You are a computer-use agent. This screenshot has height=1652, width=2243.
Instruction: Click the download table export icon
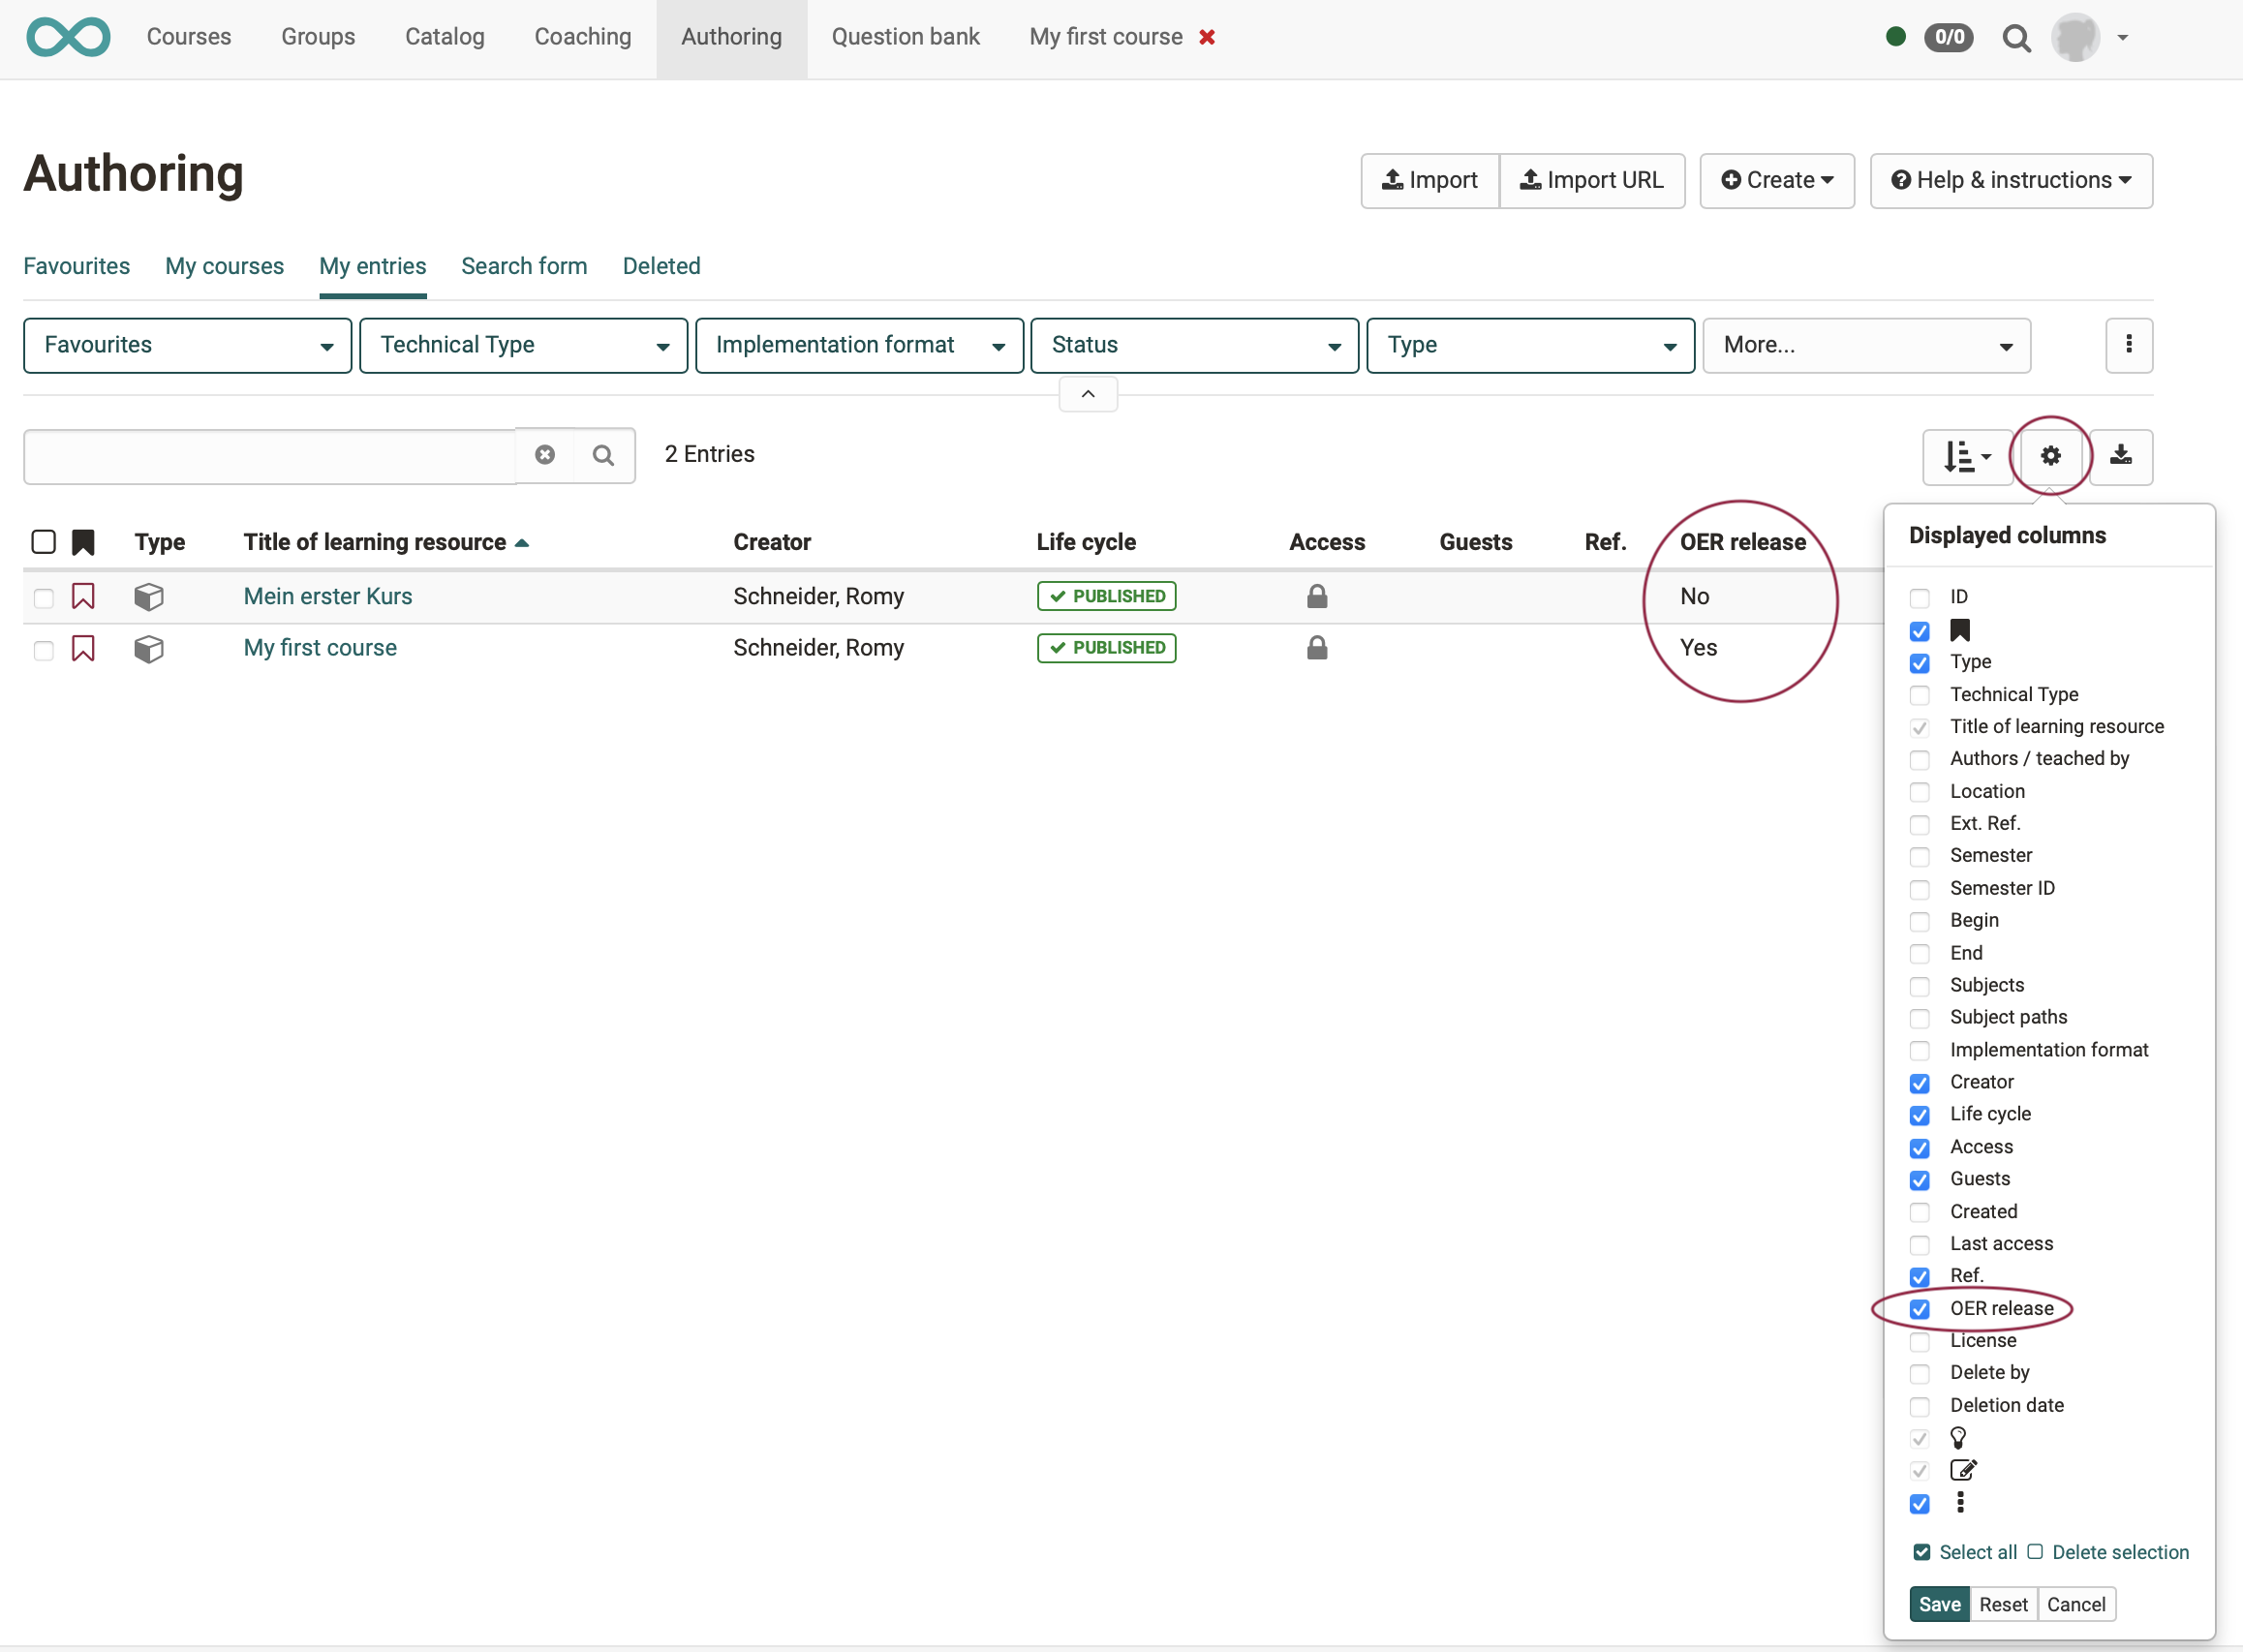tap(2120, 456)
